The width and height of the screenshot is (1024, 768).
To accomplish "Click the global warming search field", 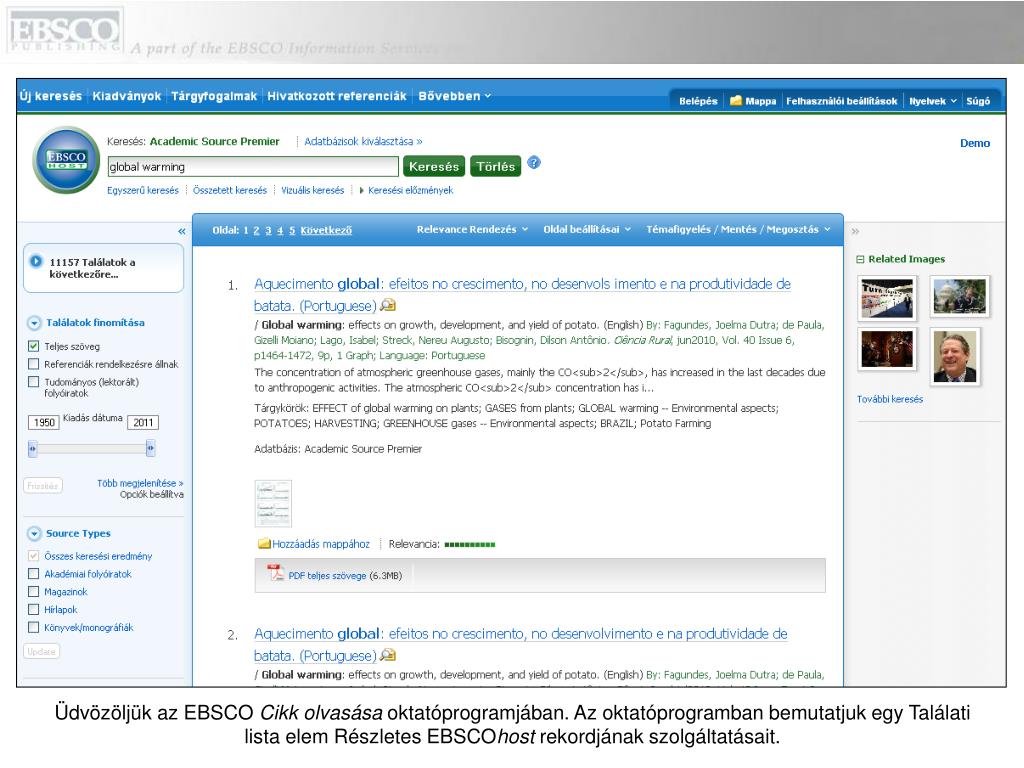I will click(253, 167).
